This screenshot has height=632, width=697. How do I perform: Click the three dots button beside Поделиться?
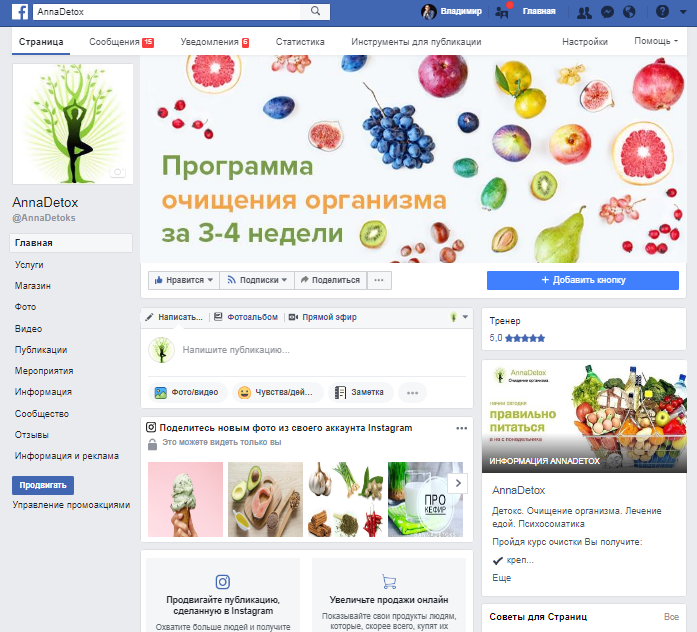pos(379,280)
